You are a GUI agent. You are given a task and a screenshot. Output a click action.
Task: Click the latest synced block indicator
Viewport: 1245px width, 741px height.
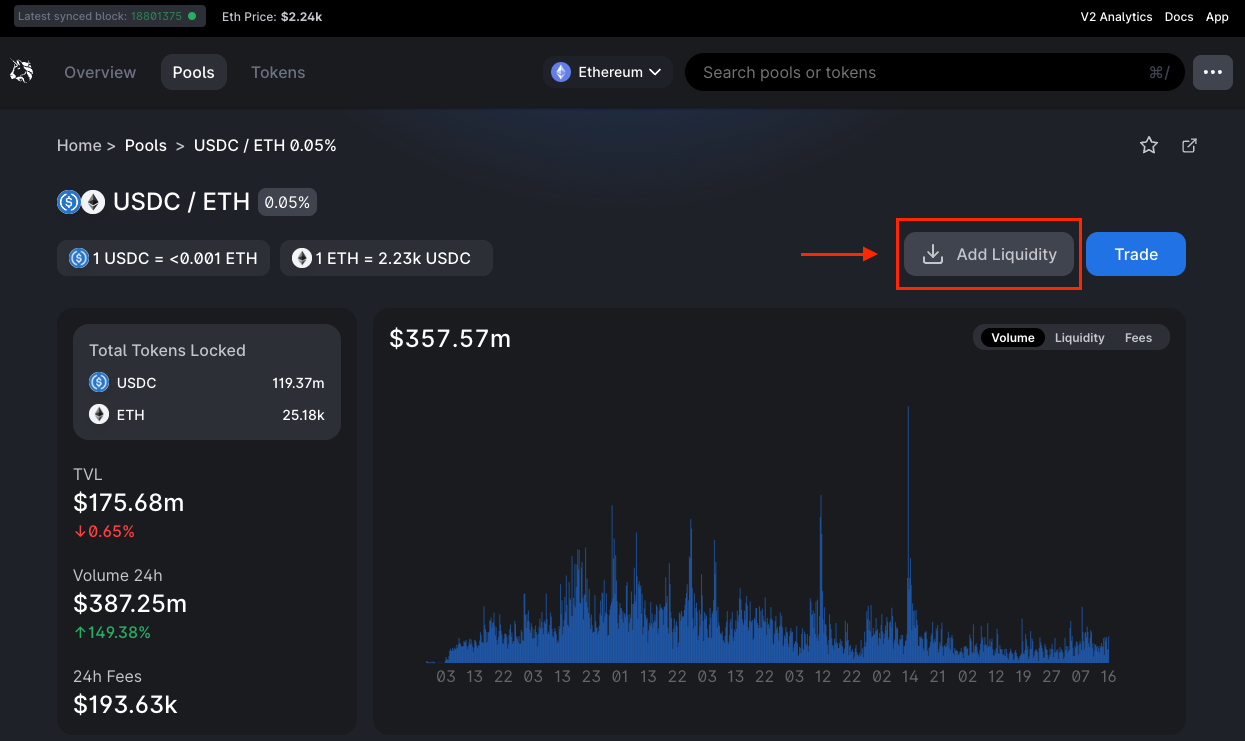click(110, 17)
